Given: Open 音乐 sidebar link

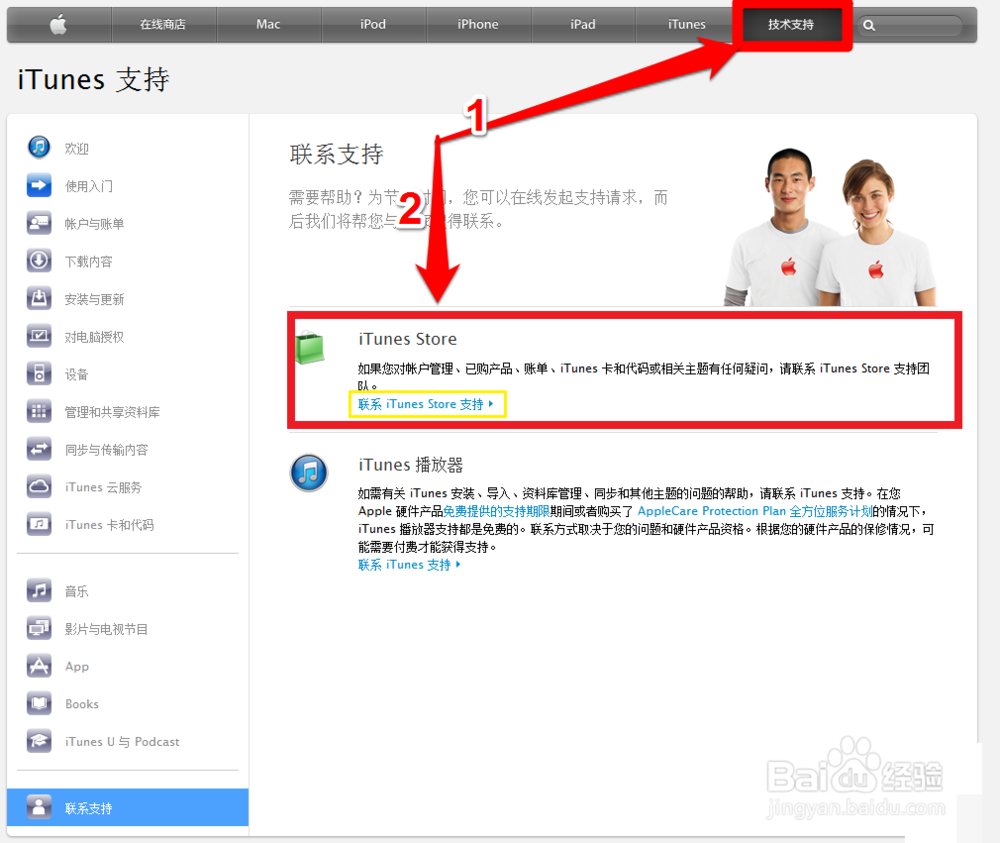Looking at the screenshot, I should click(x=77, y=591).
